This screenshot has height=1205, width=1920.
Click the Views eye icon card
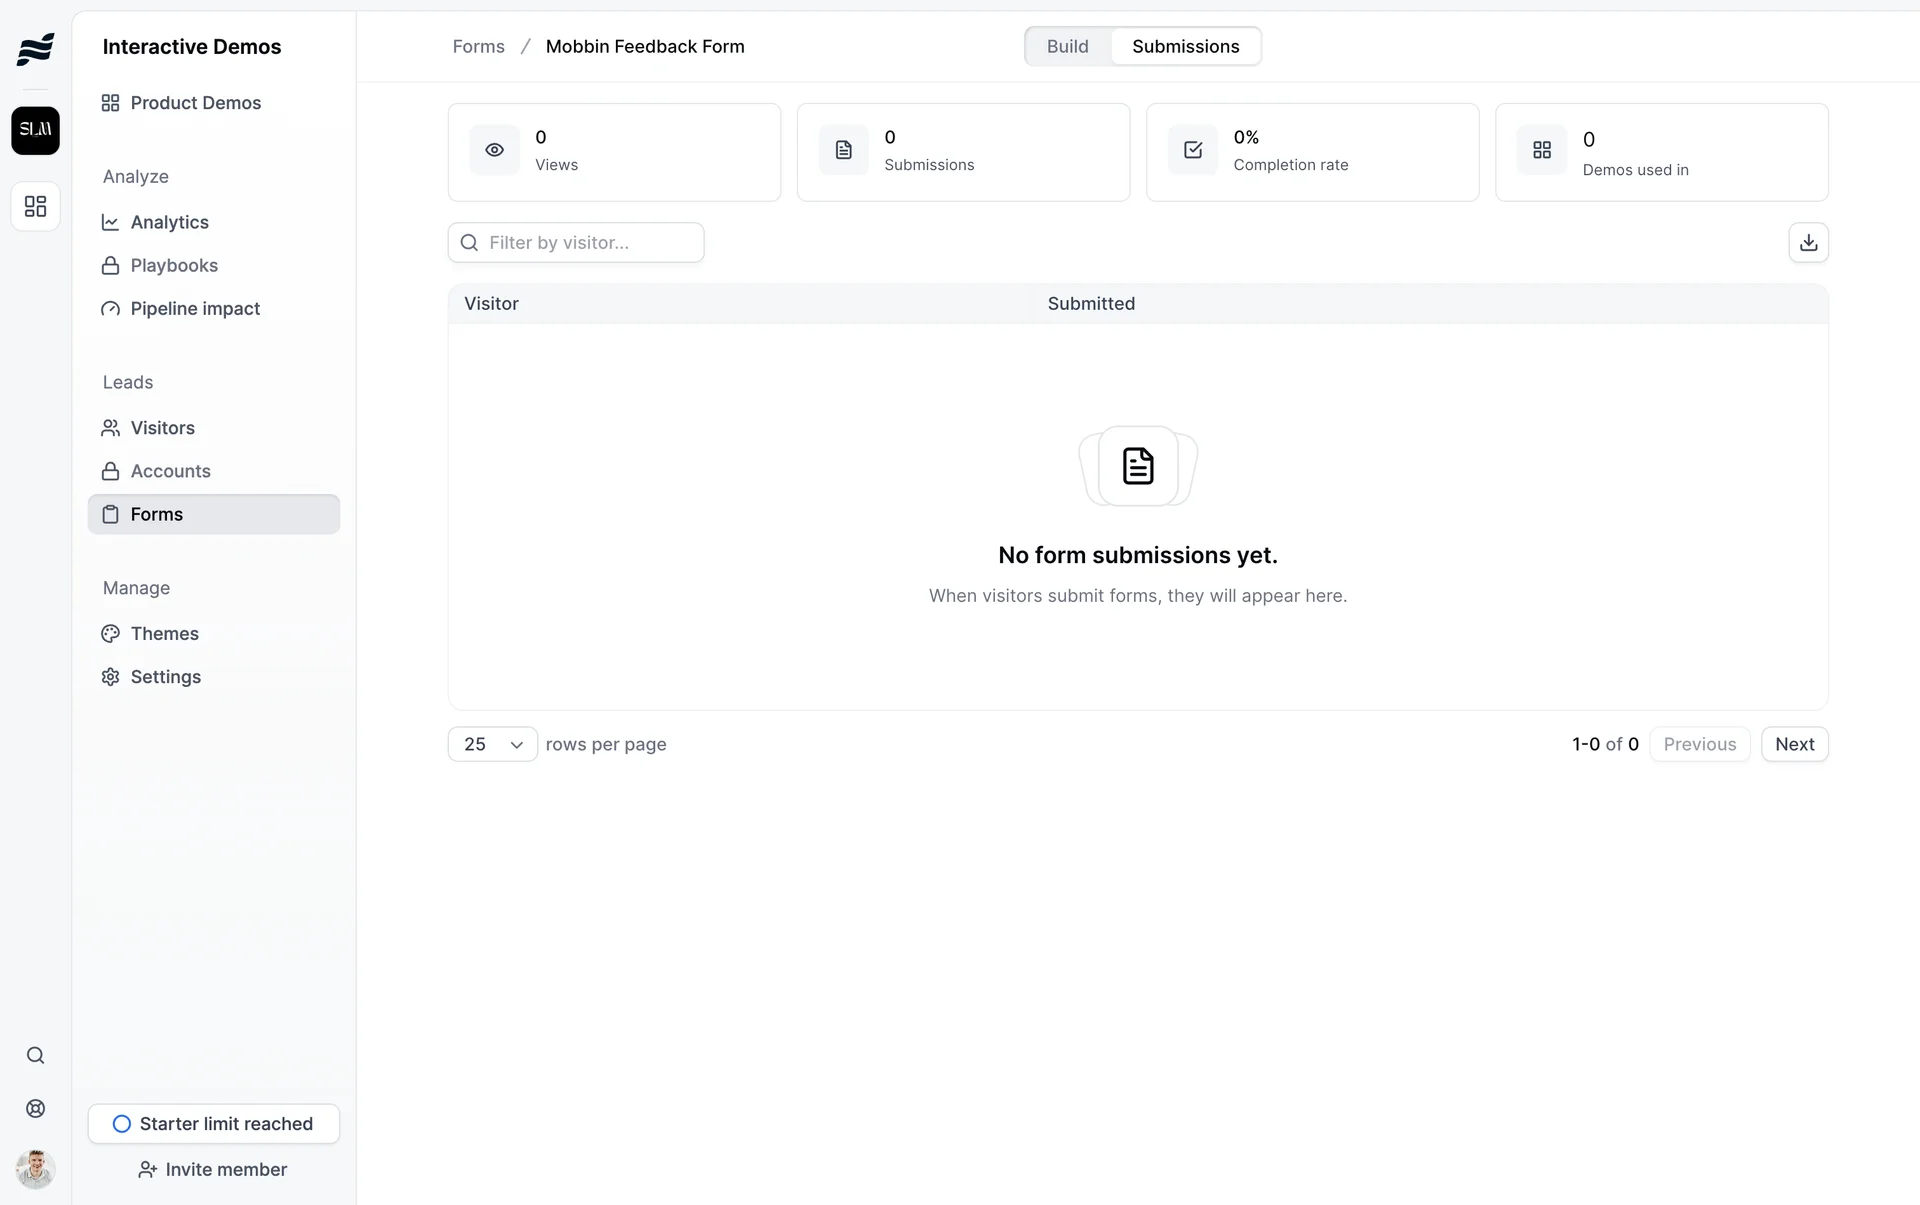point(494,150)
